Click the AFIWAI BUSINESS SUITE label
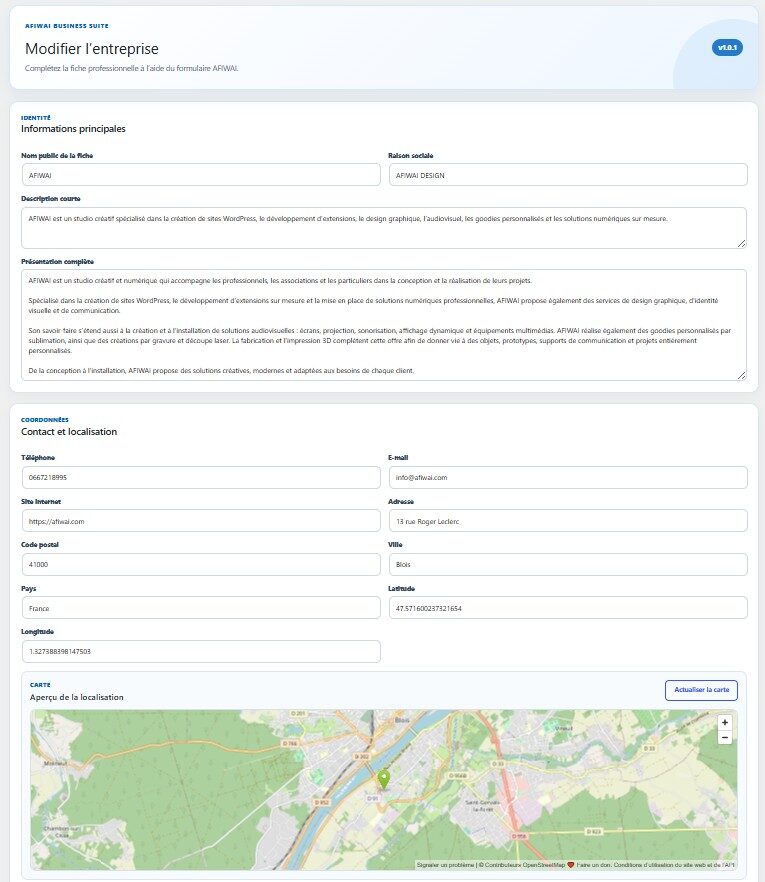 66,26
